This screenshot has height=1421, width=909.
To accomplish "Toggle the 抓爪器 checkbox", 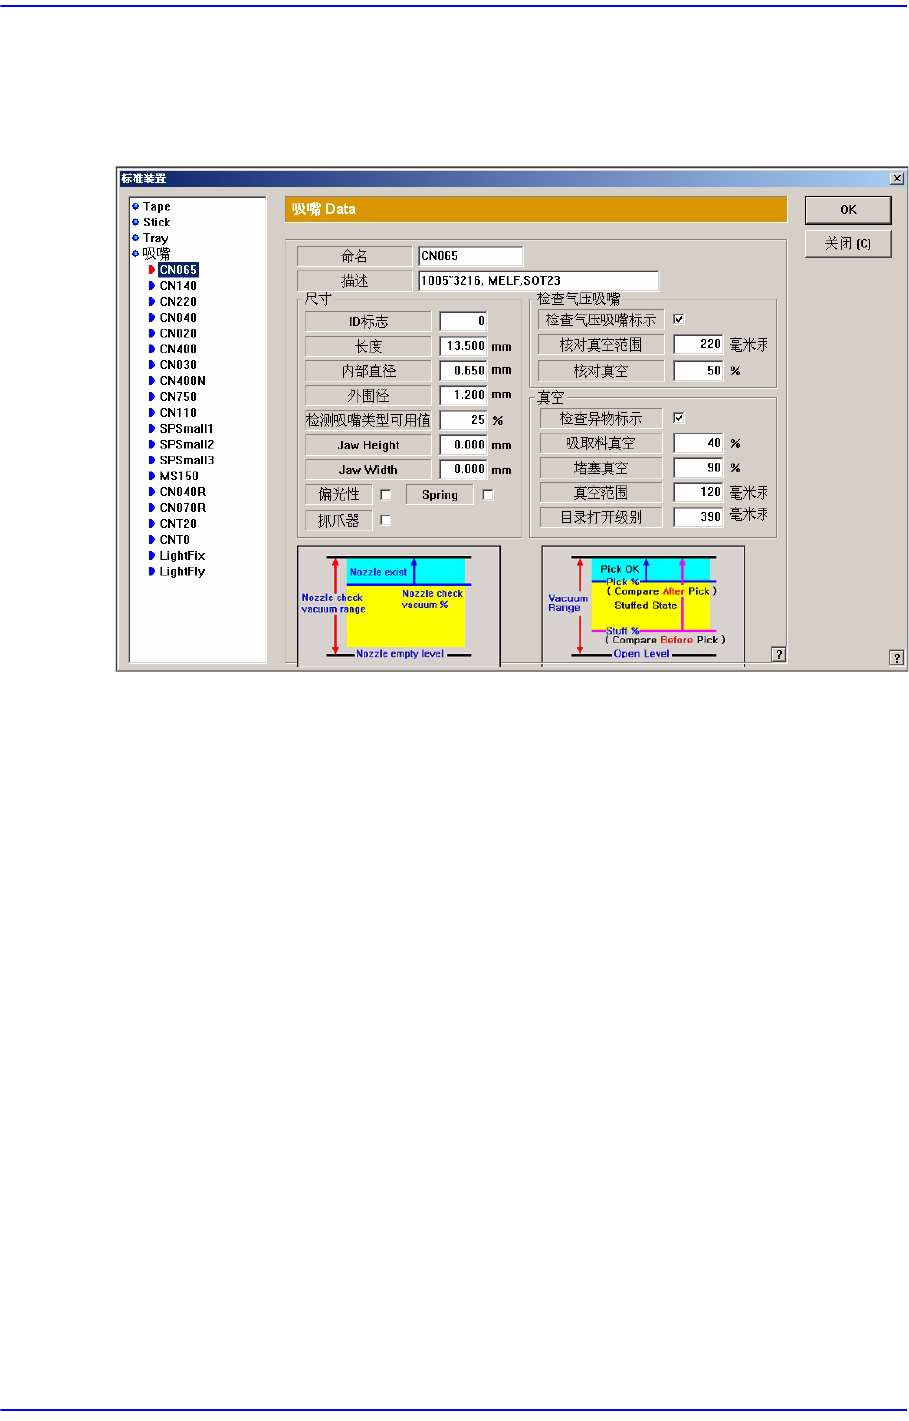I will coord(386,520).
